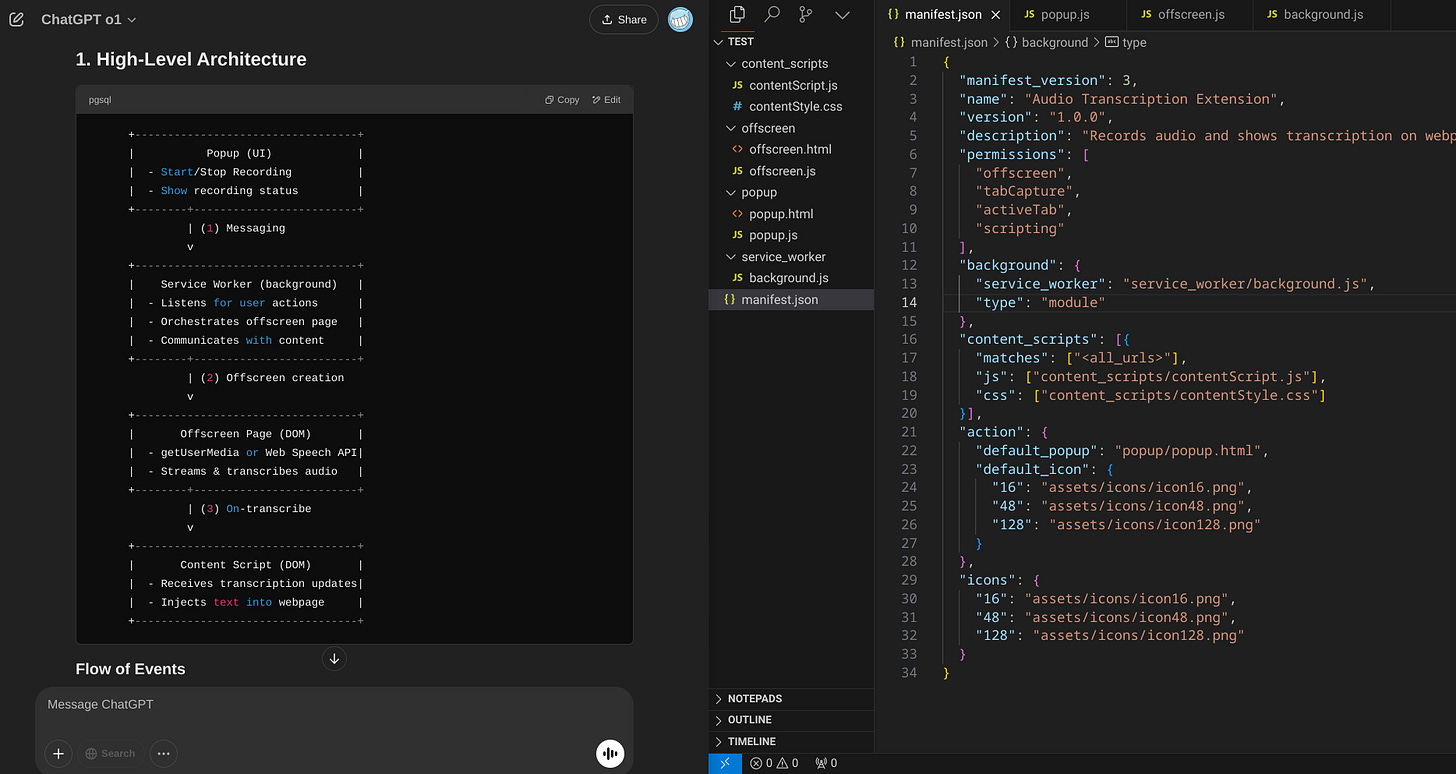Copy the code block contents
Screen dimensions: 1456x774
[x=562, y=100]
